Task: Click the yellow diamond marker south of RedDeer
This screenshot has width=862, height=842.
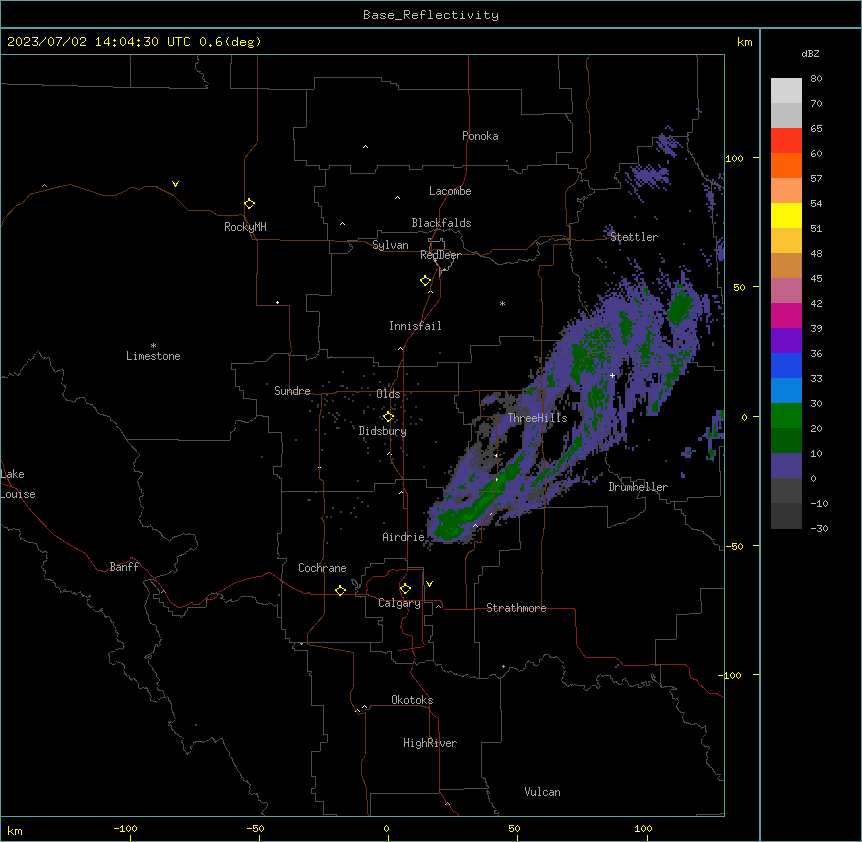Action: [x=425, y=280]
